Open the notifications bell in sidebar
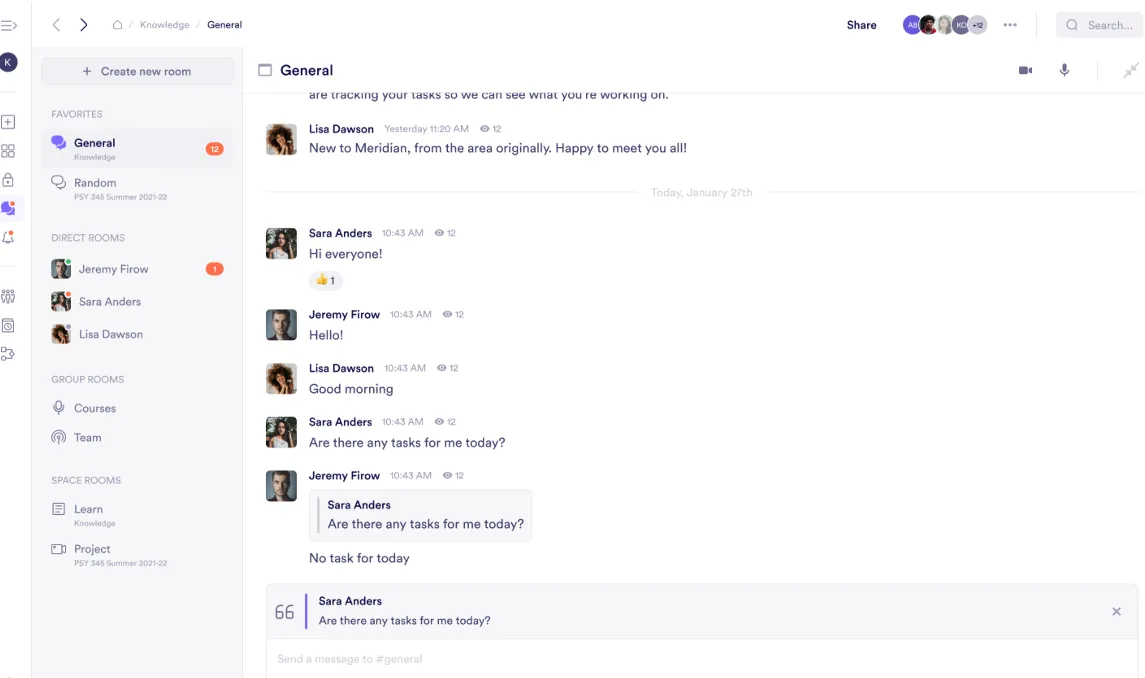Viewport: 1145px width, 678px height. click(x=8, y=237)
